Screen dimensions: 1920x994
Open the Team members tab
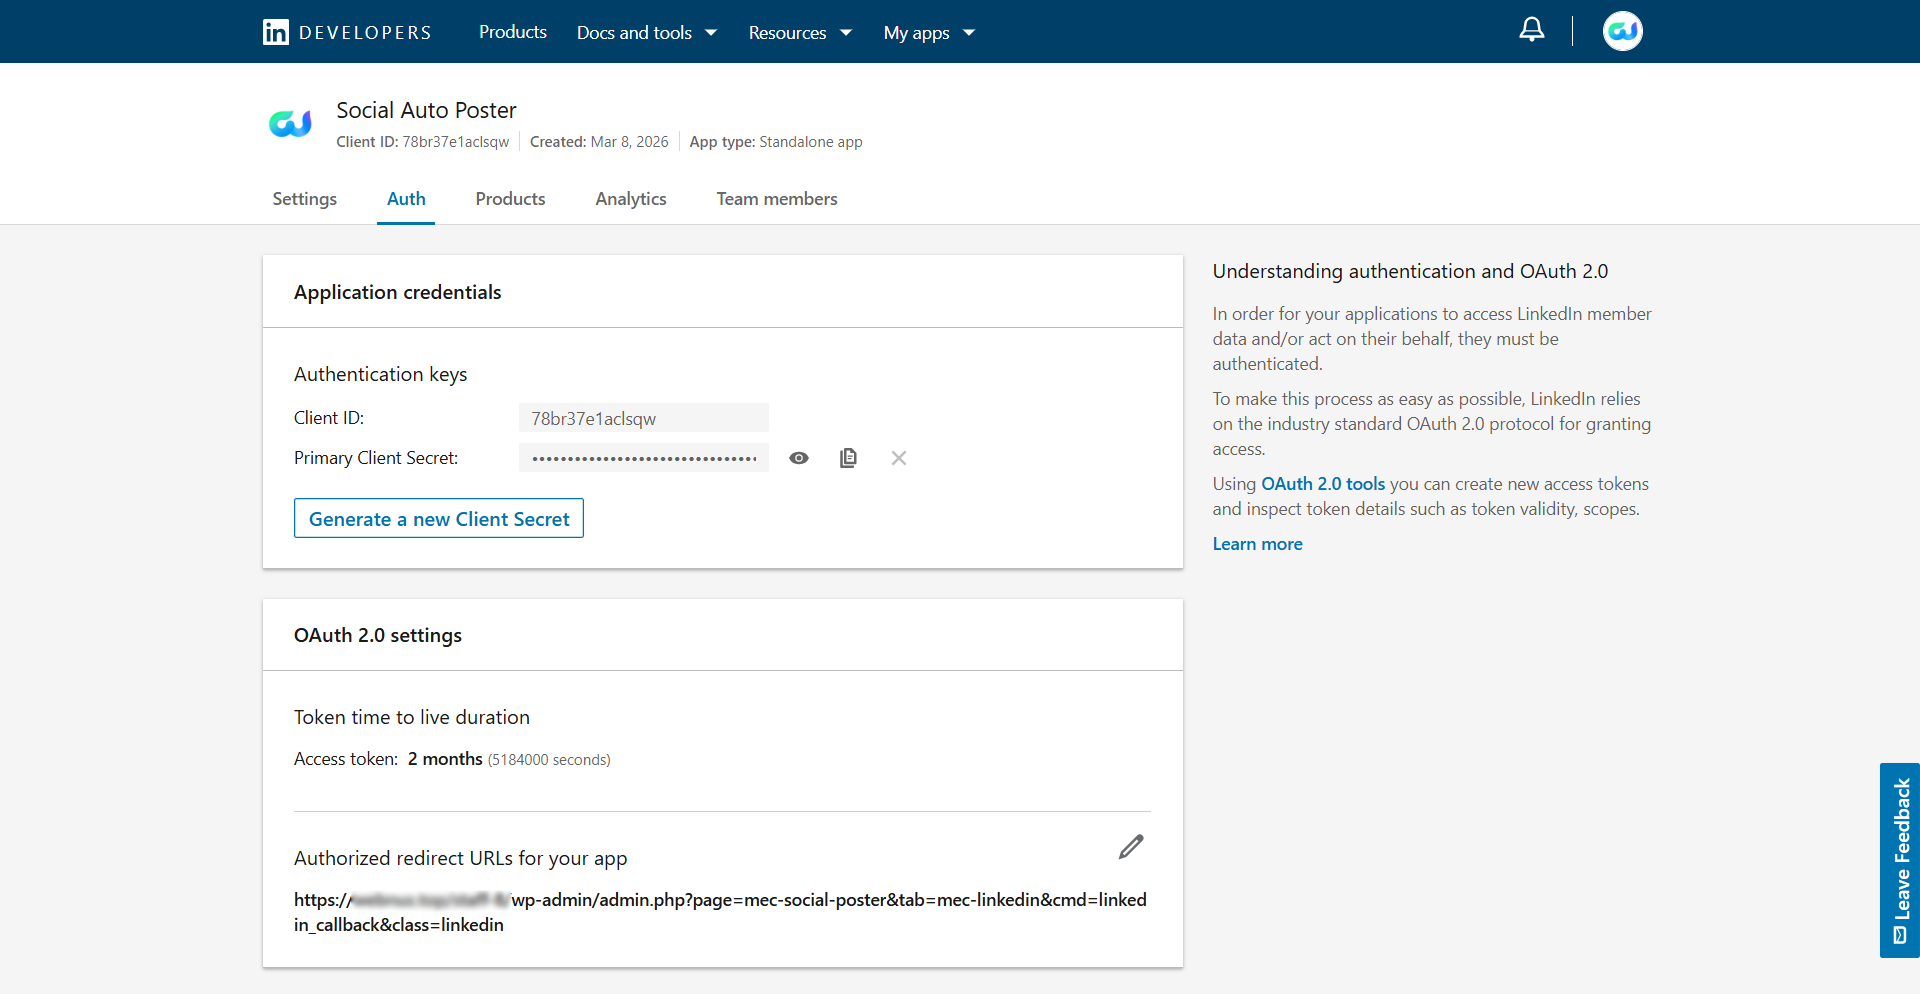coord(776,199)
